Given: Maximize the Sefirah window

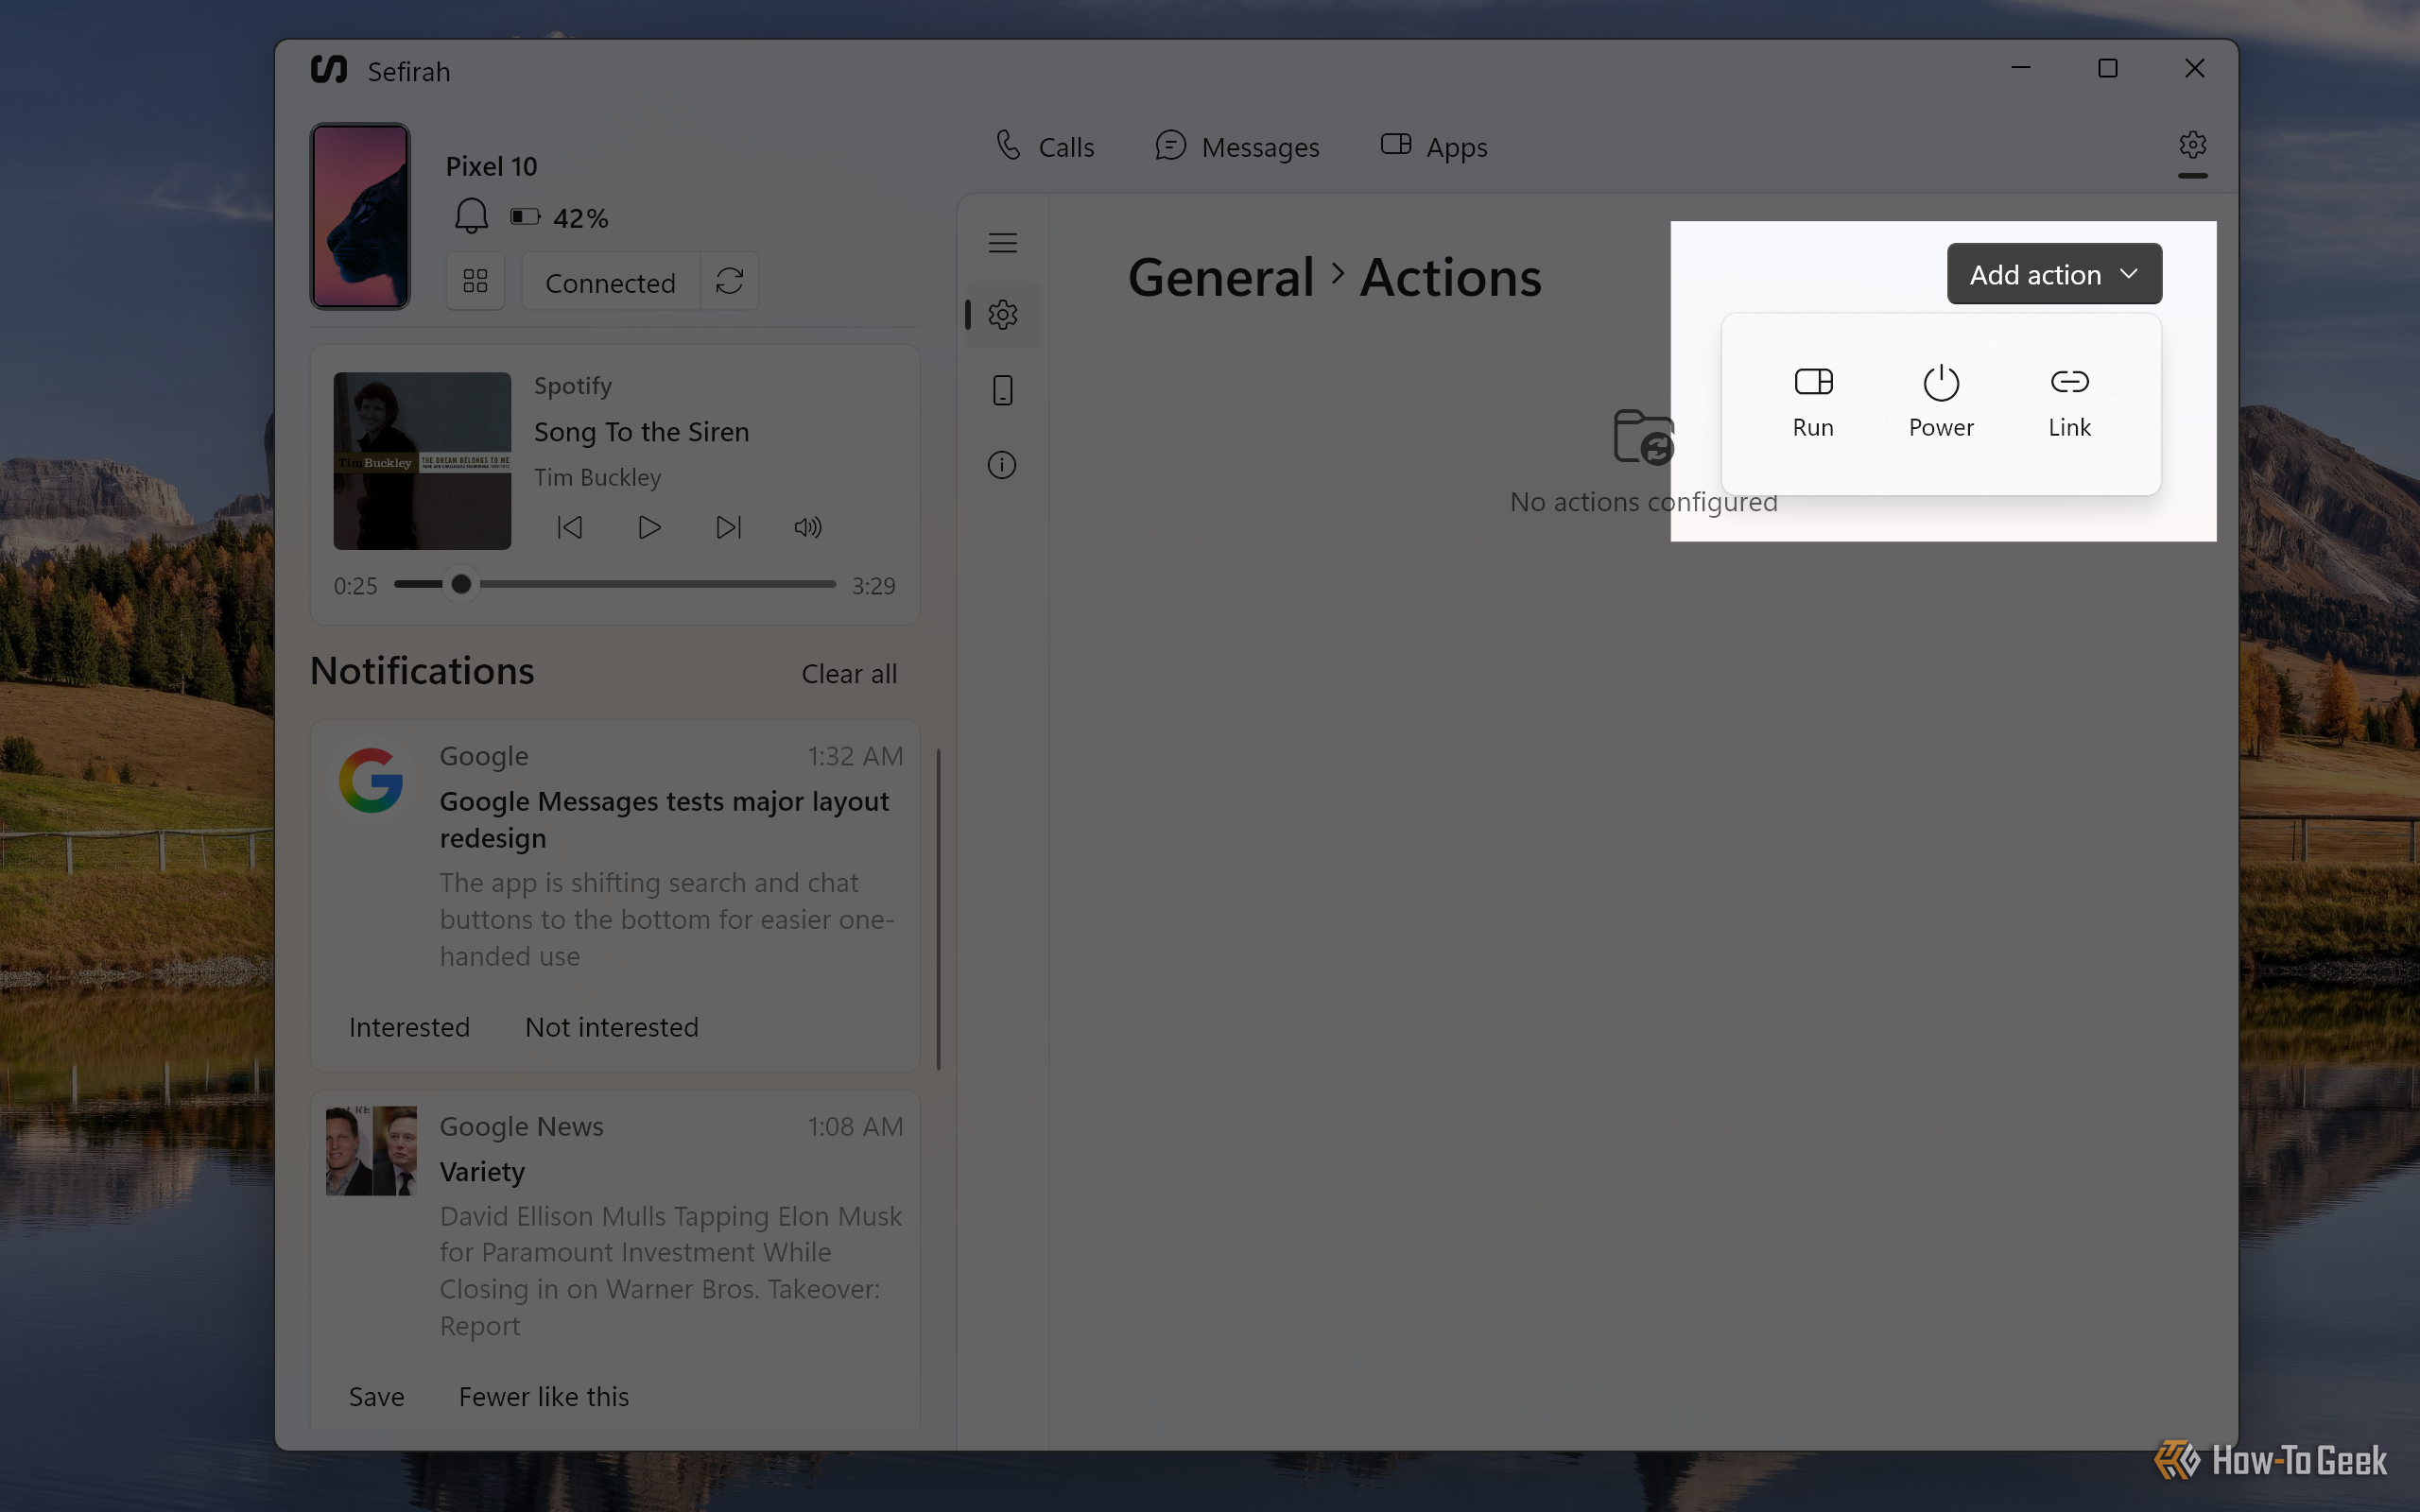Looking at the screenshot, I should click(2107, 68).
